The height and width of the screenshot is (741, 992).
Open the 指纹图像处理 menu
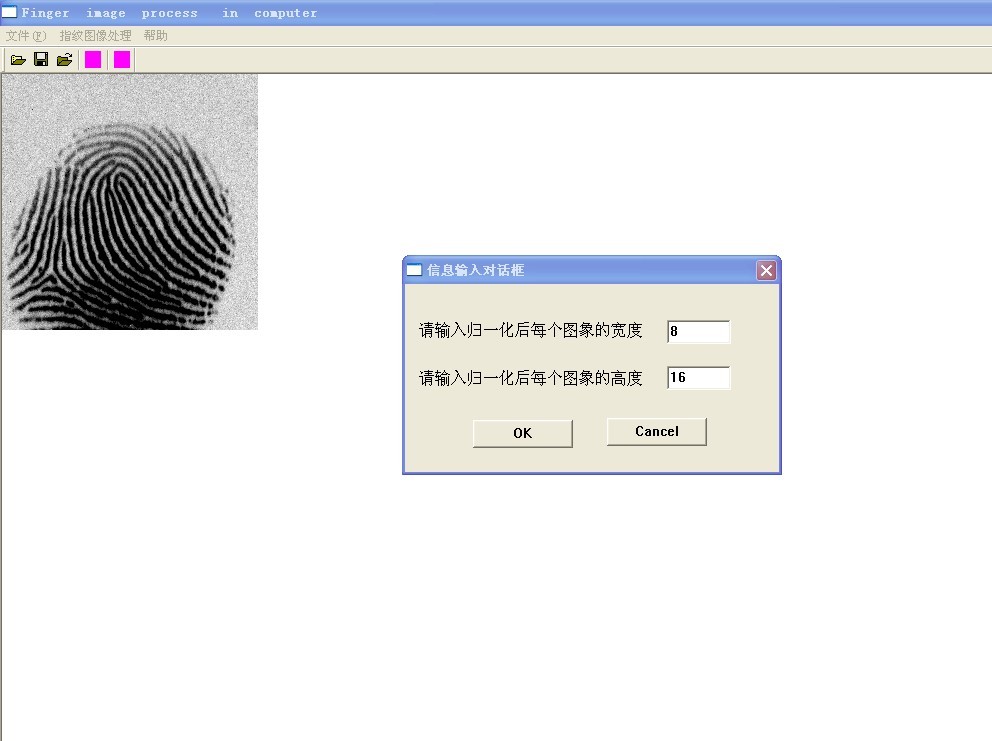coord(95,36)
